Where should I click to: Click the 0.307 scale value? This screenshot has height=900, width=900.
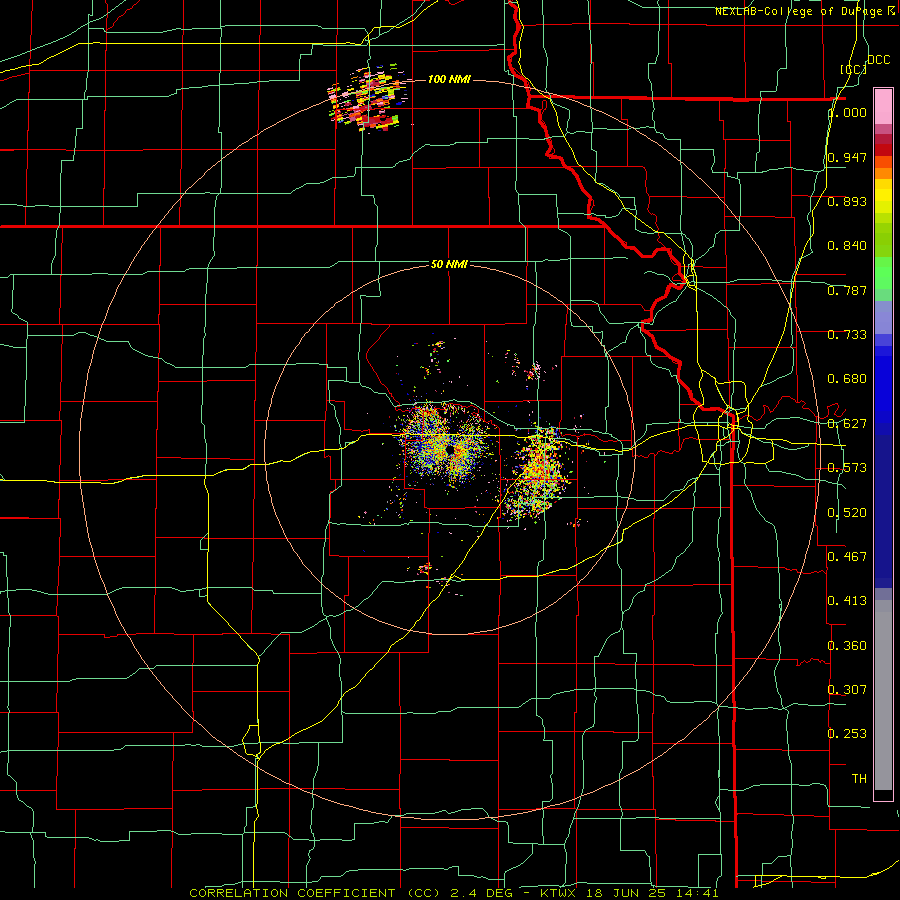point(847,689)
